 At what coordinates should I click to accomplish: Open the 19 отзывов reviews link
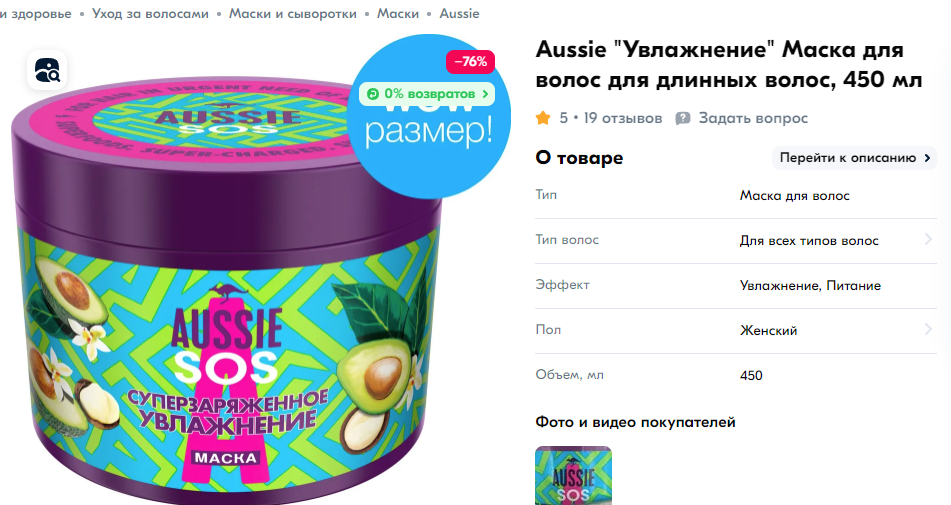(x=623, y=118)
